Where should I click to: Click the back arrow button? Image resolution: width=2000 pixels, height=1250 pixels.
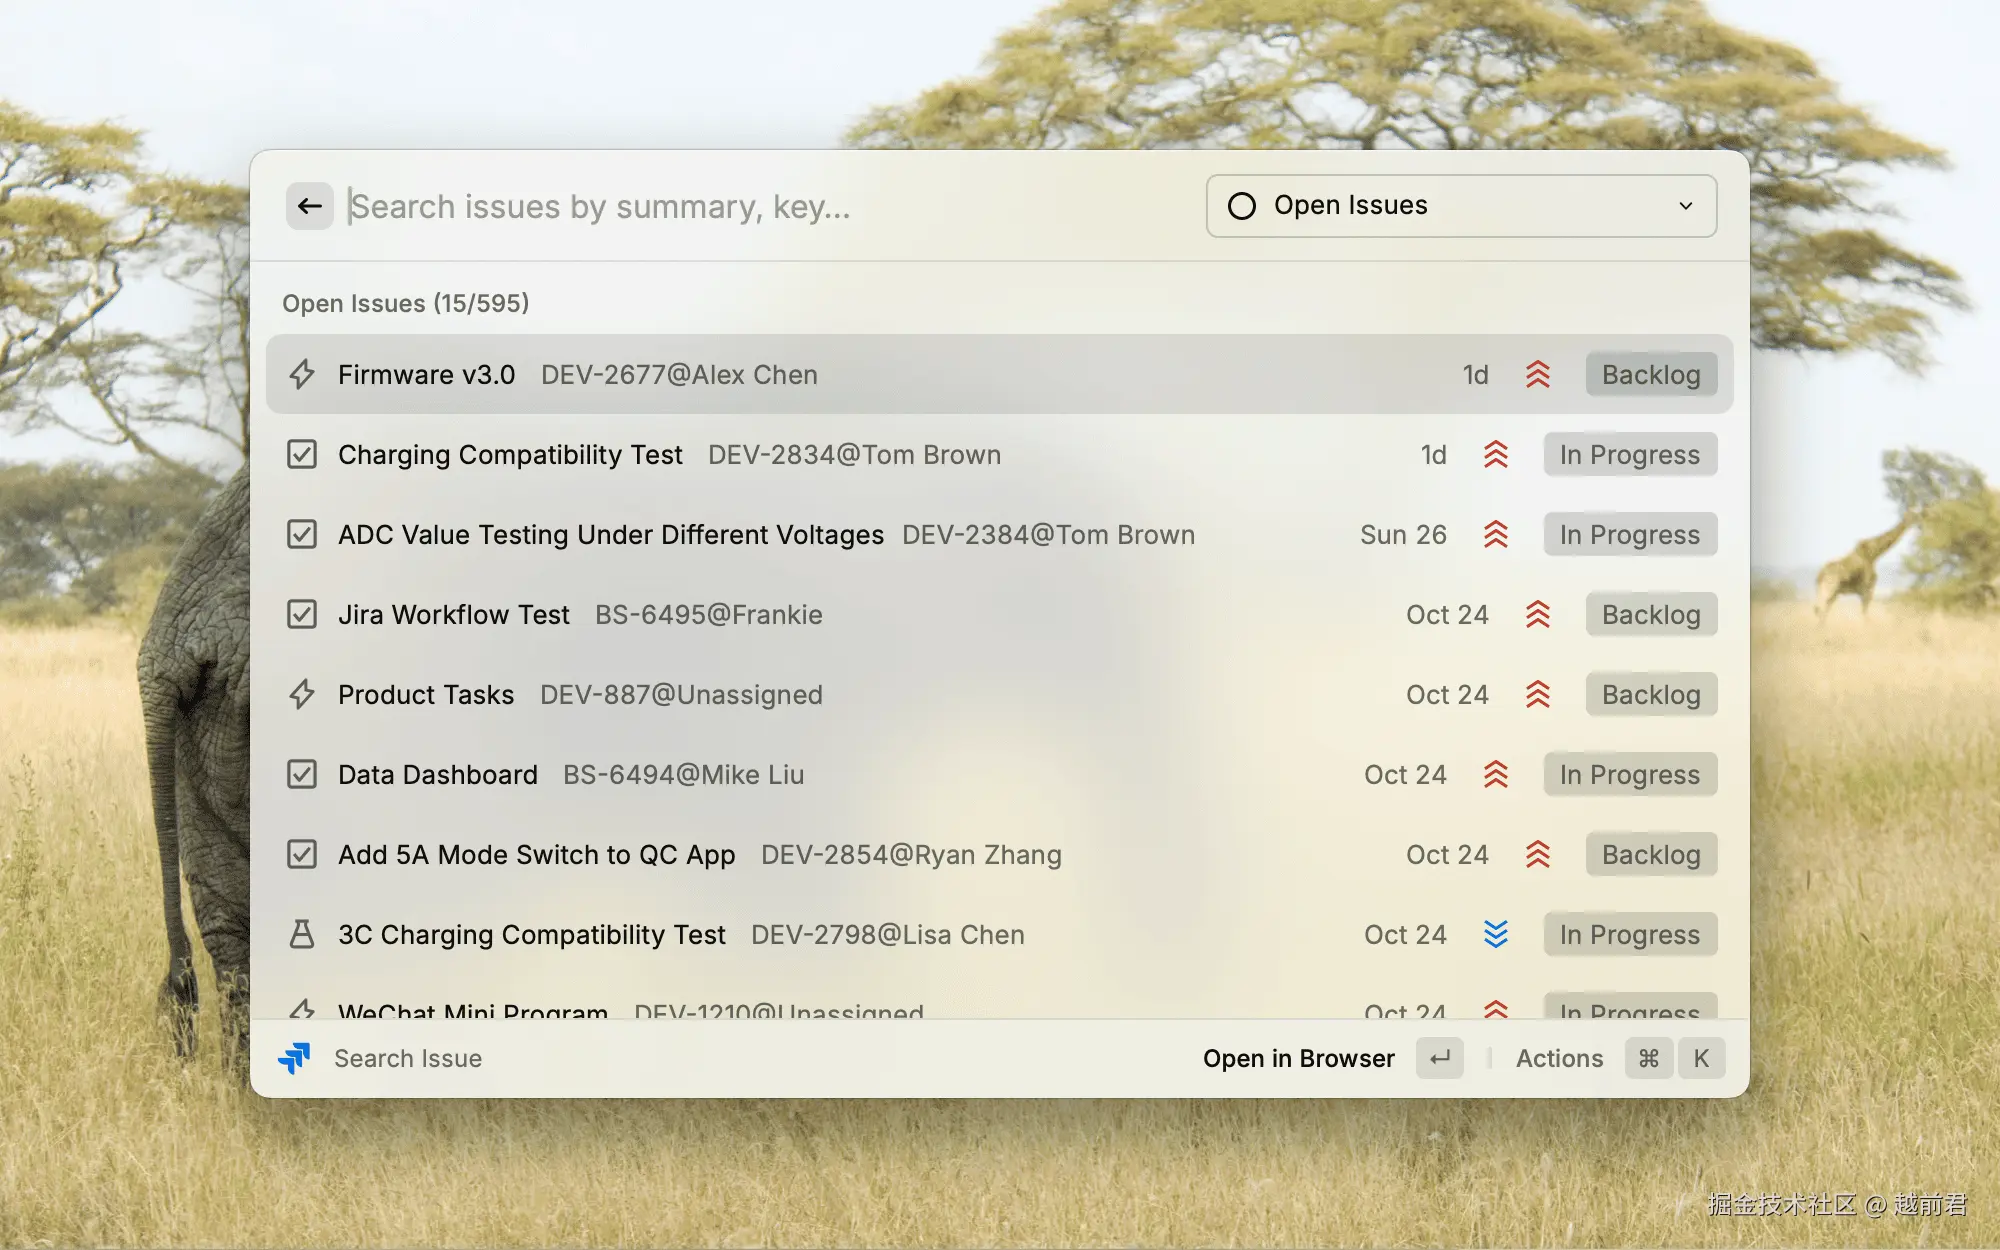[x=309, y=206]
